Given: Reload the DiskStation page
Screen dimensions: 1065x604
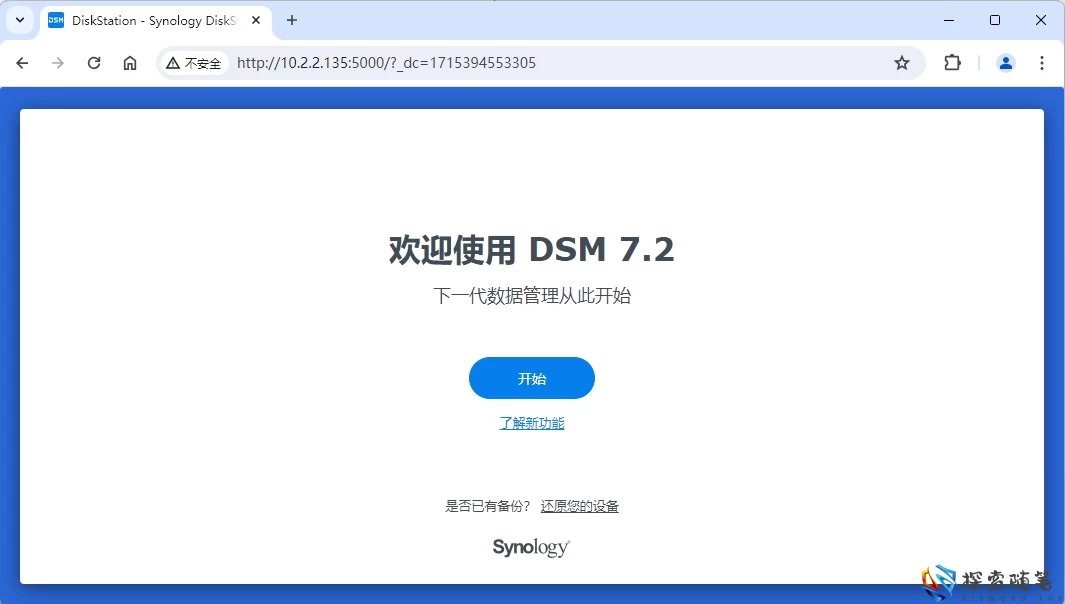Looking at the screenshot, I should (93, 62).
